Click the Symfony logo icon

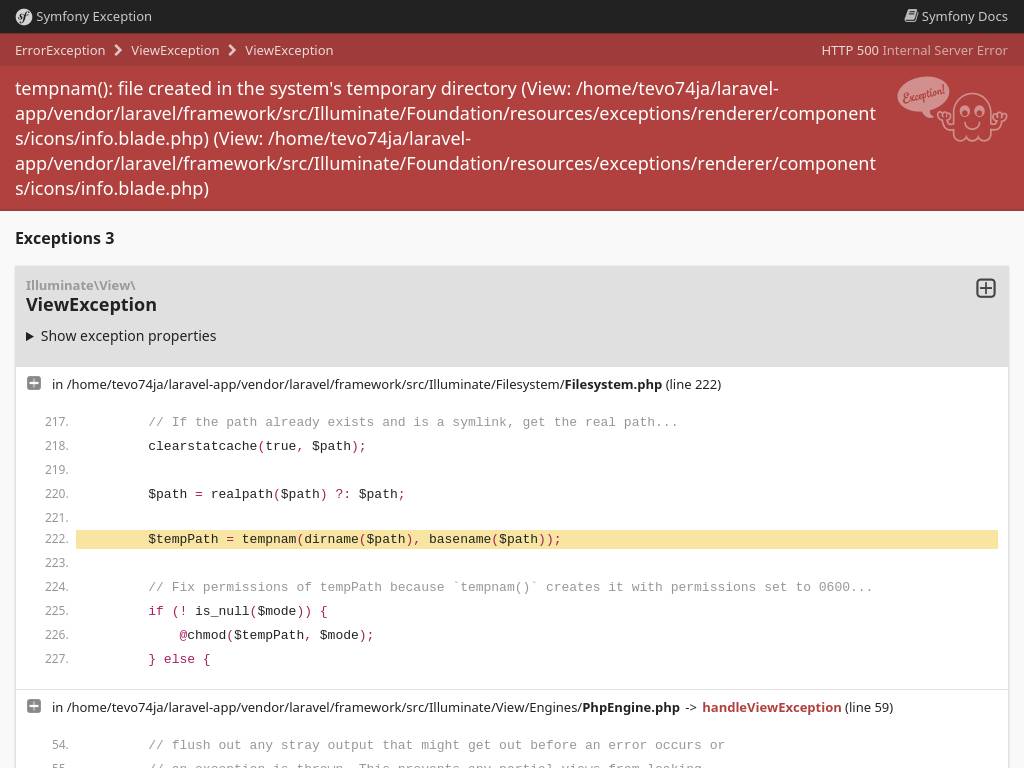coord(24,17)
